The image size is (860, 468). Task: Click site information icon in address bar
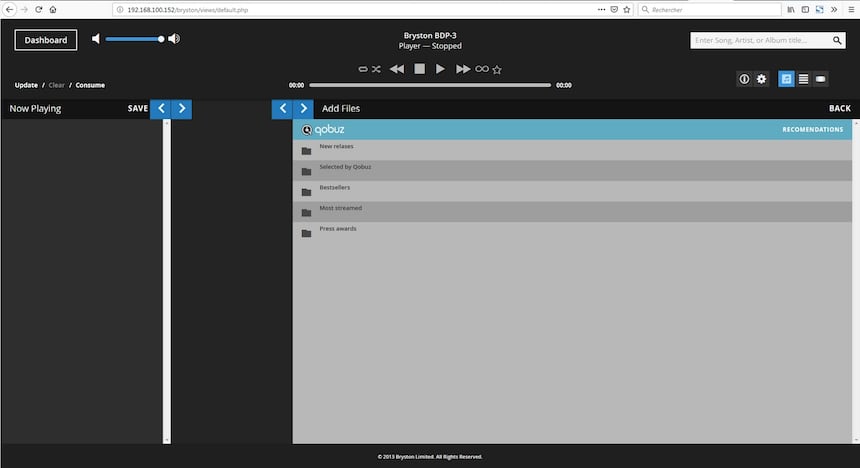click(120, 9)
